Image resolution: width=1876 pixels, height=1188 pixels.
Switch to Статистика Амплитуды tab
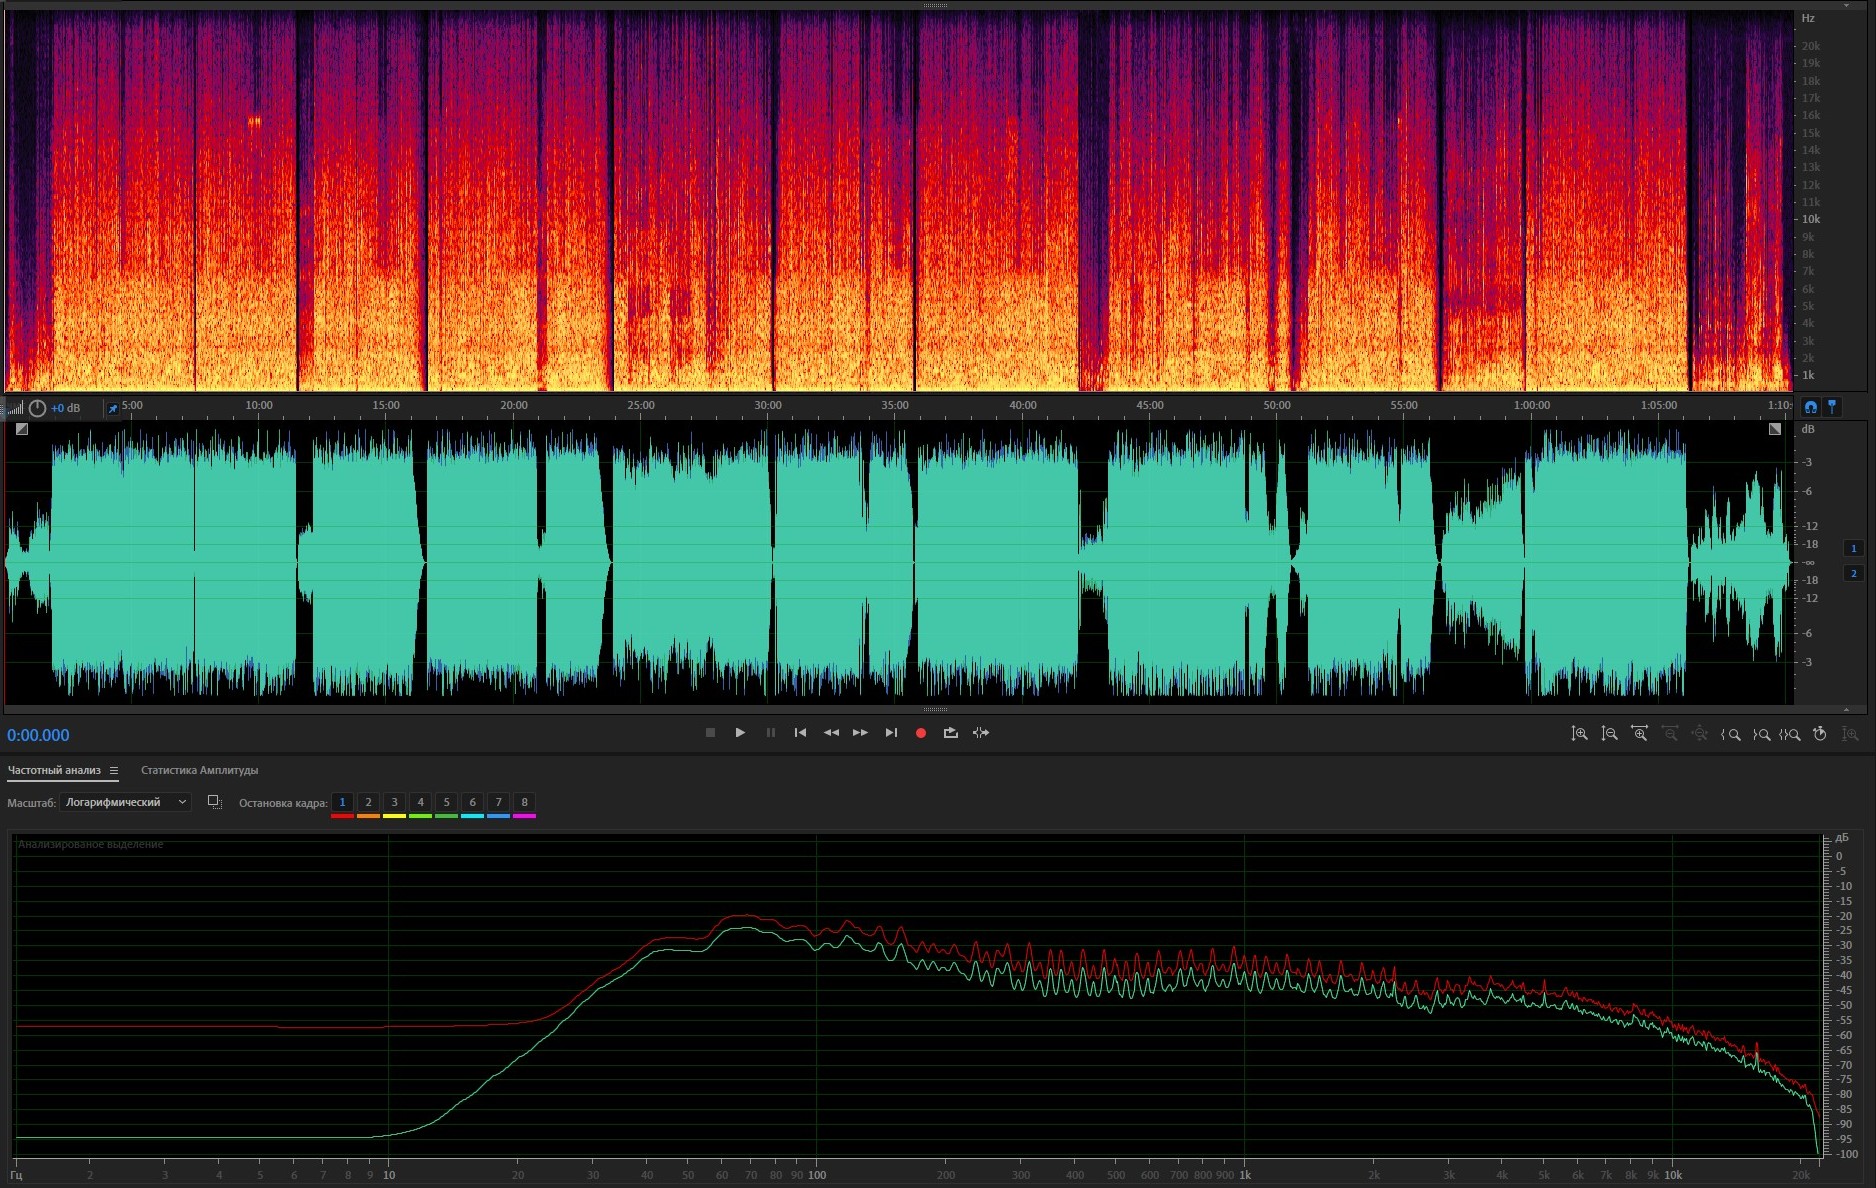pyautogui.click(x=199, y=771)
